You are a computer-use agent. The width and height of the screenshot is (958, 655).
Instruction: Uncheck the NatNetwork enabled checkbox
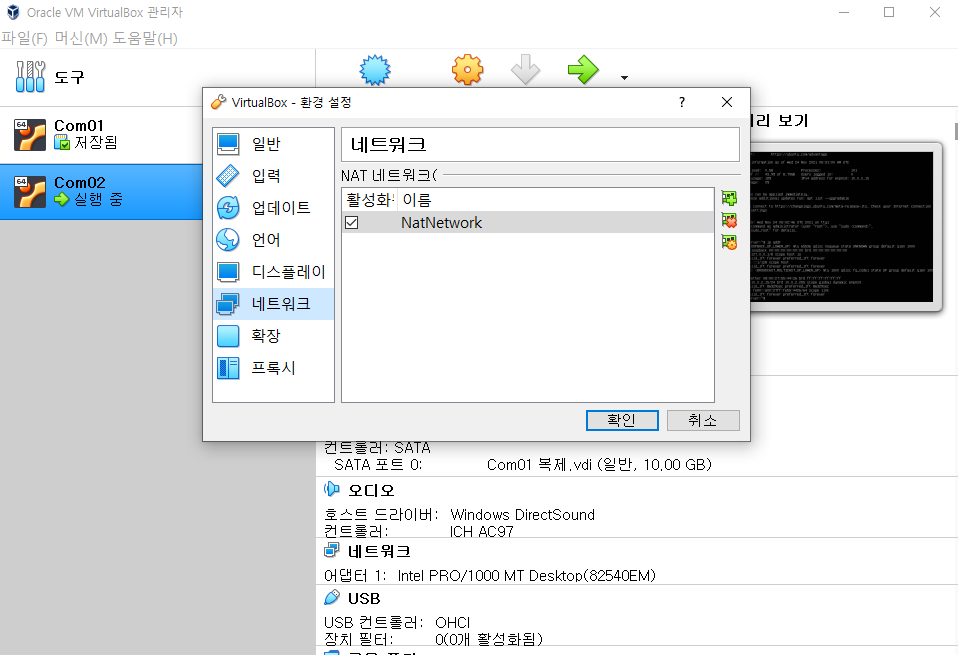point(351,223)
